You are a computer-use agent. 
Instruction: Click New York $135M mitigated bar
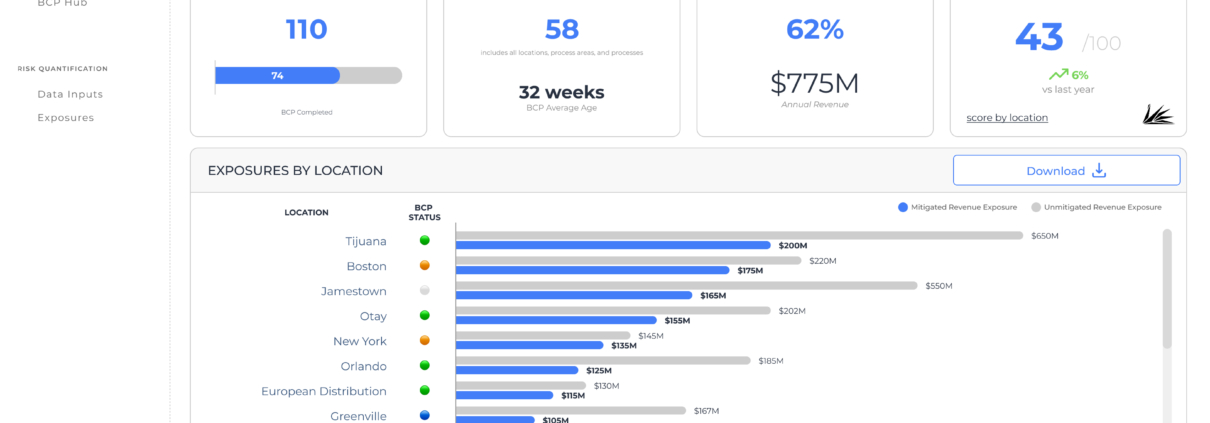[x=530, y=345]
